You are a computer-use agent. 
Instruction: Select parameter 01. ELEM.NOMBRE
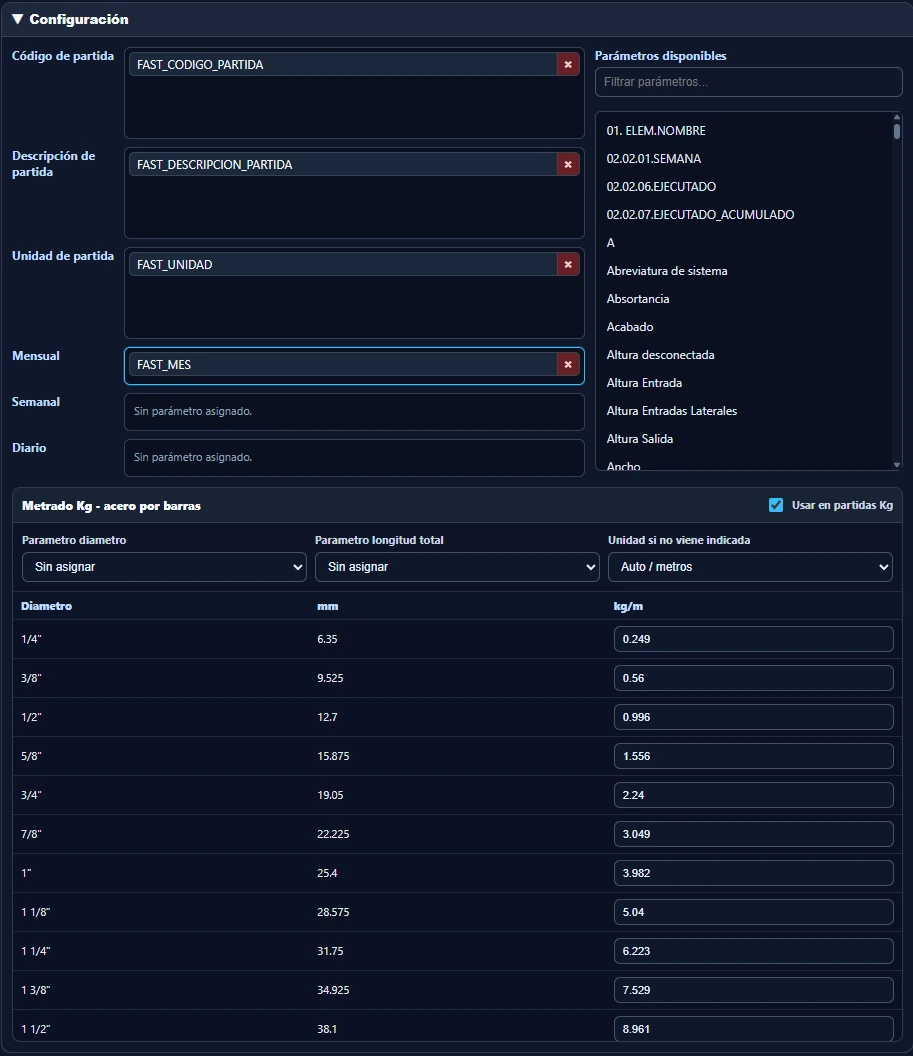pyautogui.click(x=656, y=131)
